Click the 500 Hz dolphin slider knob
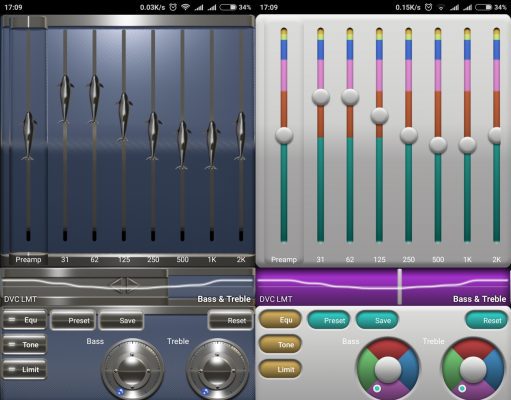Screen dimensions: 511x400 [182, 145]
